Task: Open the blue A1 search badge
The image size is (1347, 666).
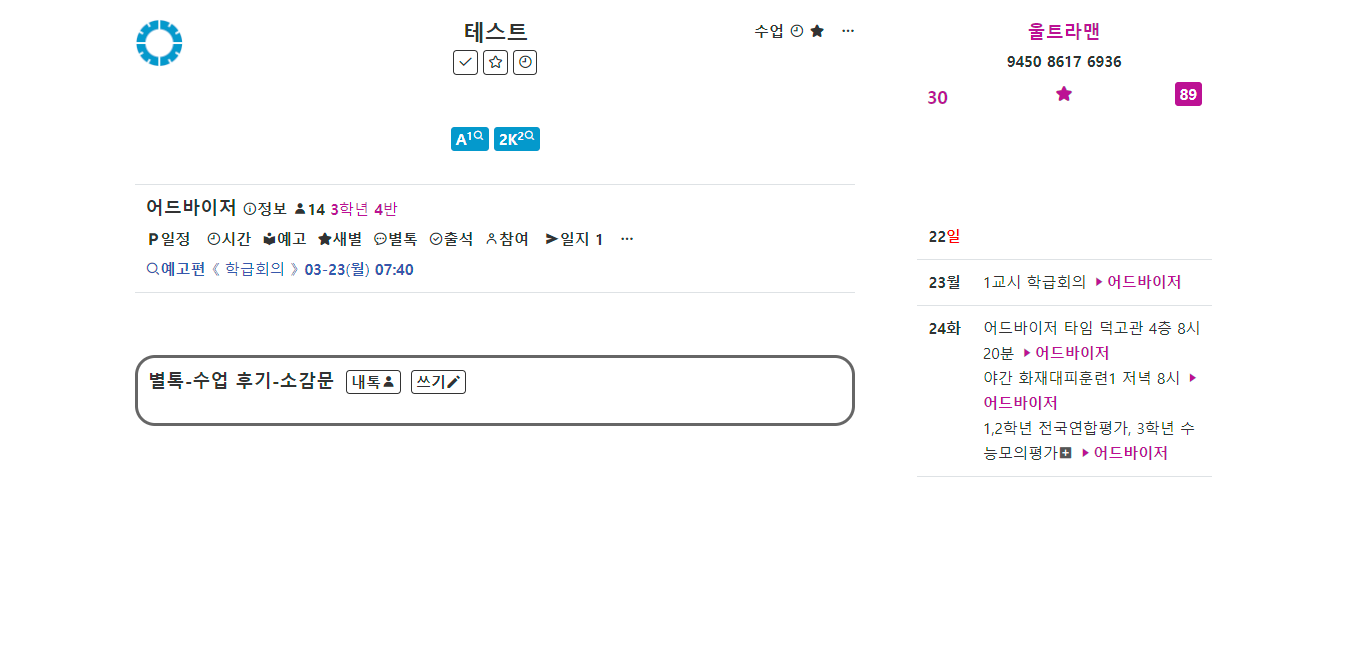Action: (469, 139)
